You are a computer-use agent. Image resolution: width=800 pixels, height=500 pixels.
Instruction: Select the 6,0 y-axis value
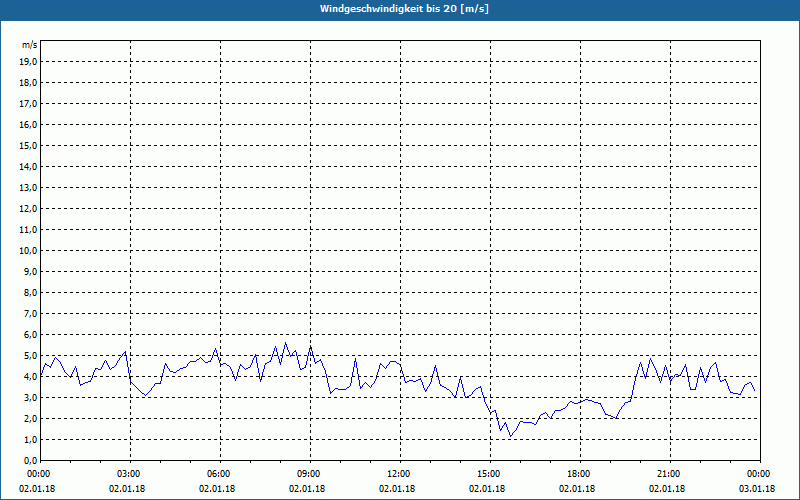tap(30, 335)
